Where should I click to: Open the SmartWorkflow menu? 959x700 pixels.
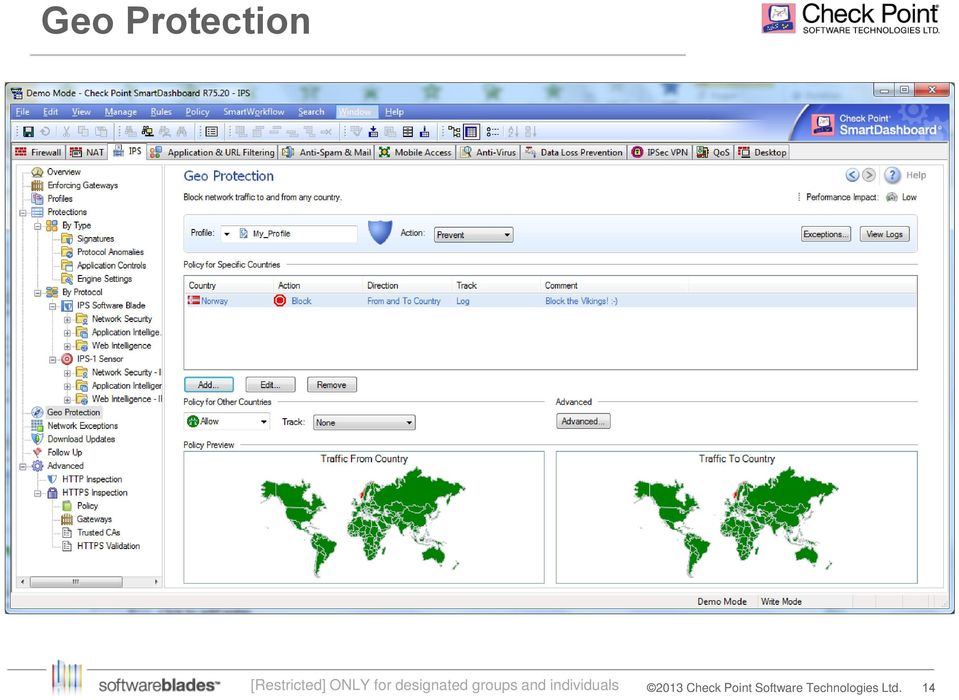254,112
